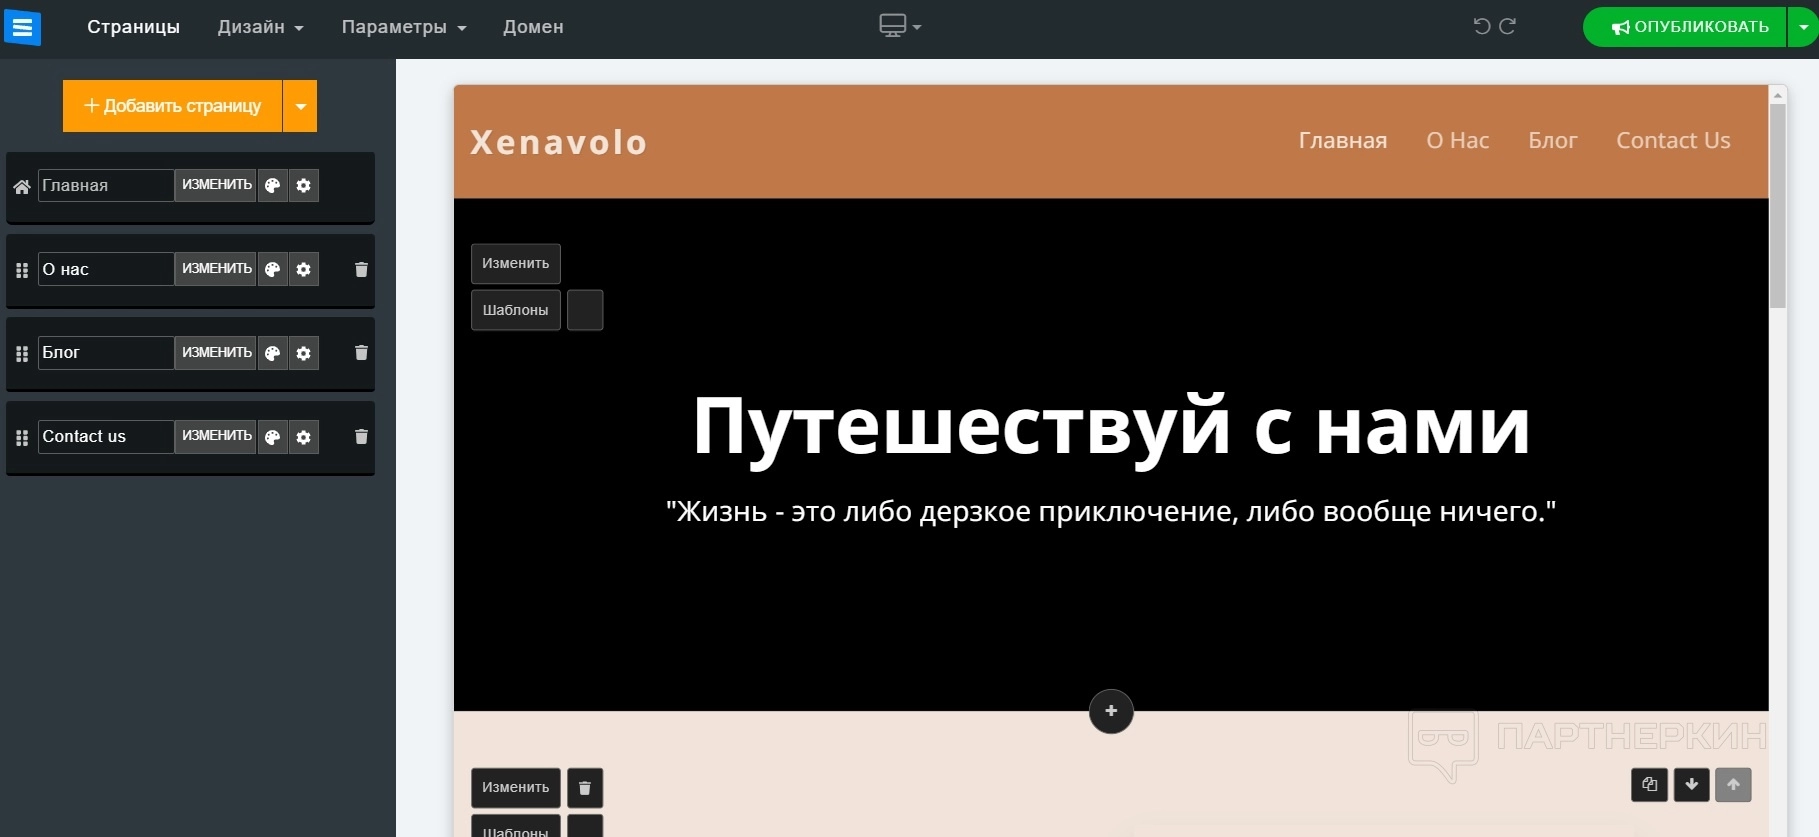Image resolution: width=1819 pixels, height=837 pixels.
Task: Click the redo arrow icon
Action: pos(1508,26)
